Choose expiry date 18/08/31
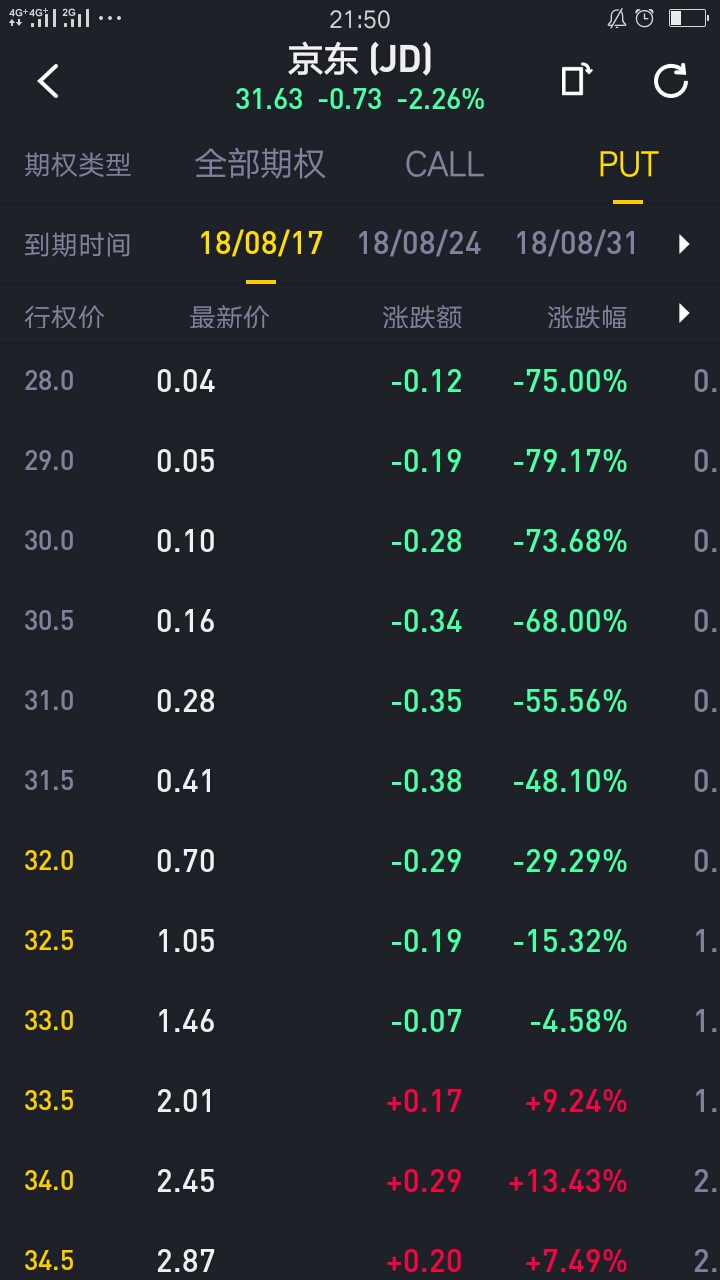The width and height of the screenshot is (720, 1280). tap(576, 244)
